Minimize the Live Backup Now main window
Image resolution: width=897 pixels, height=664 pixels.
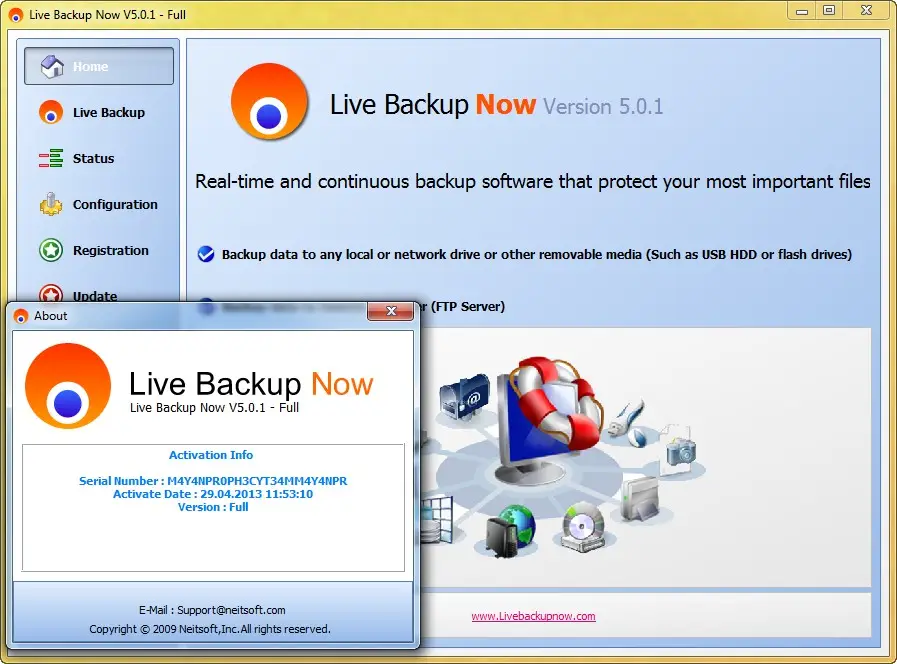tap(802, 11)
